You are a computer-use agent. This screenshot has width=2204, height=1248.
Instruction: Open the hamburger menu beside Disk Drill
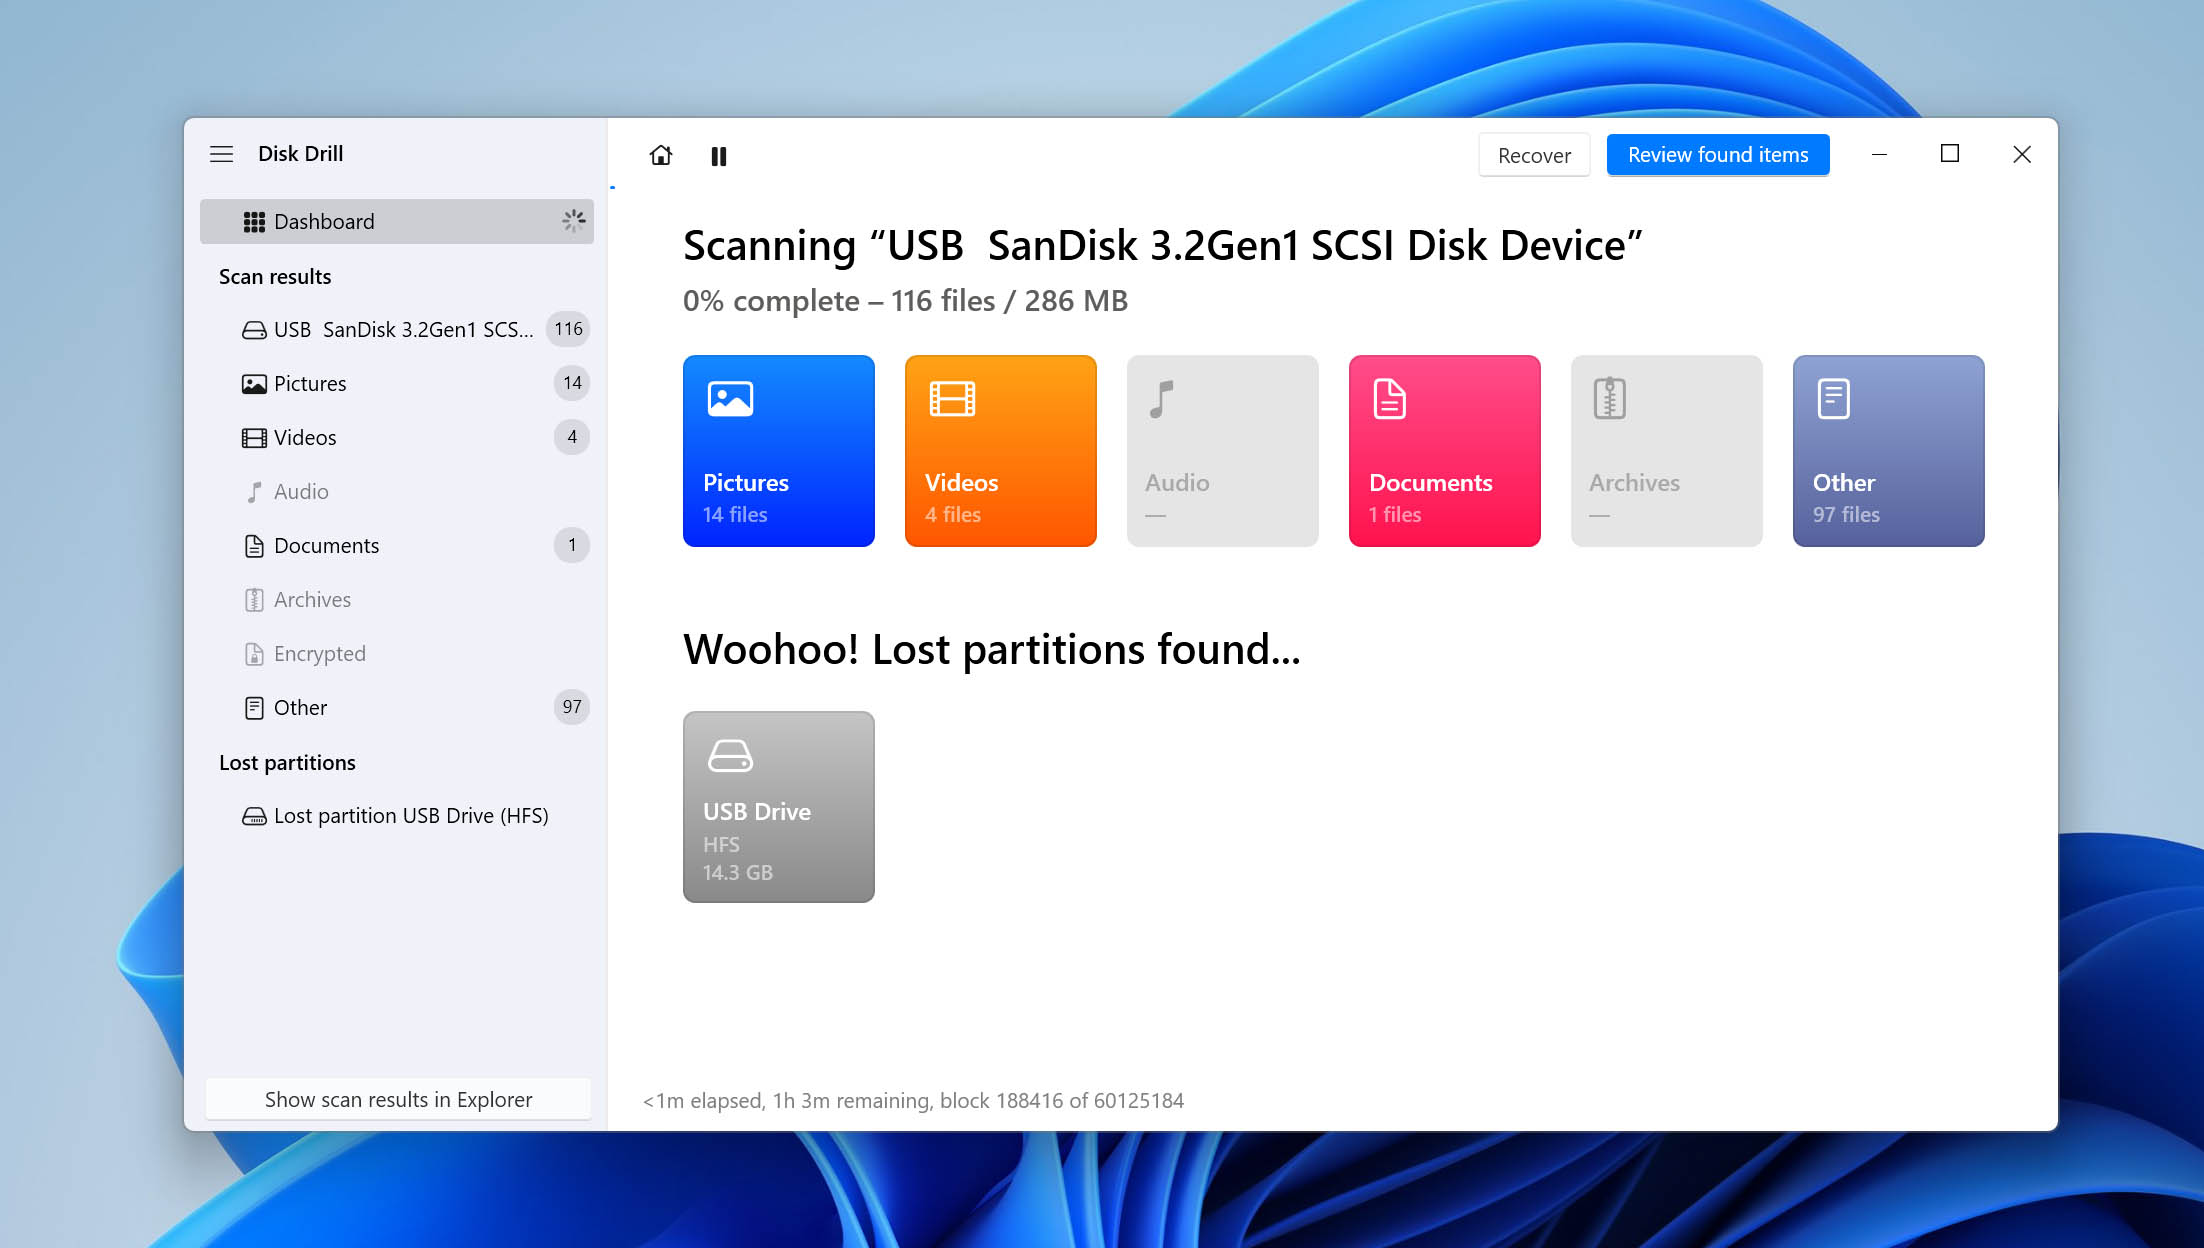pyautogui.click(x=221, y=154)
